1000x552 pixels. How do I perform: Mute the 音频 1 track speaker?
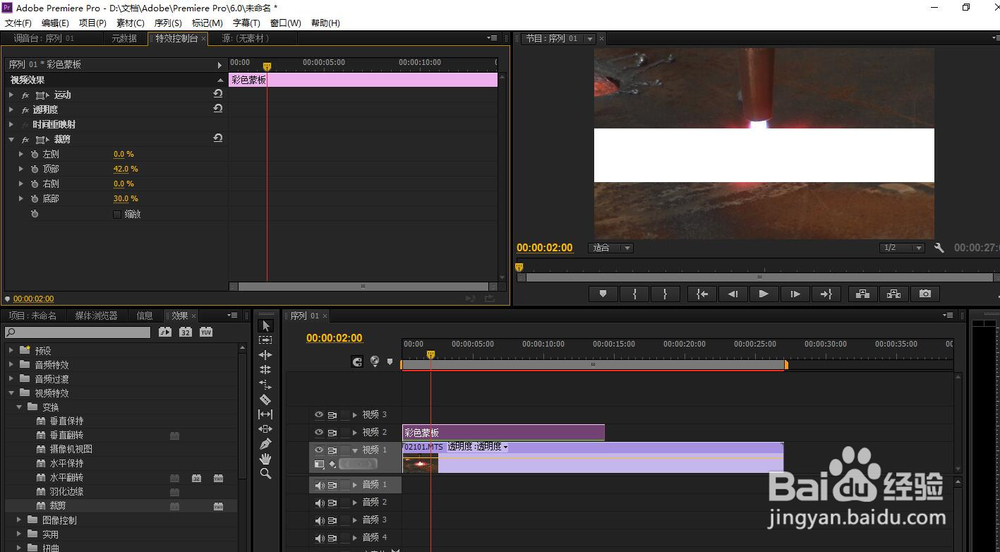coord(320,485)
